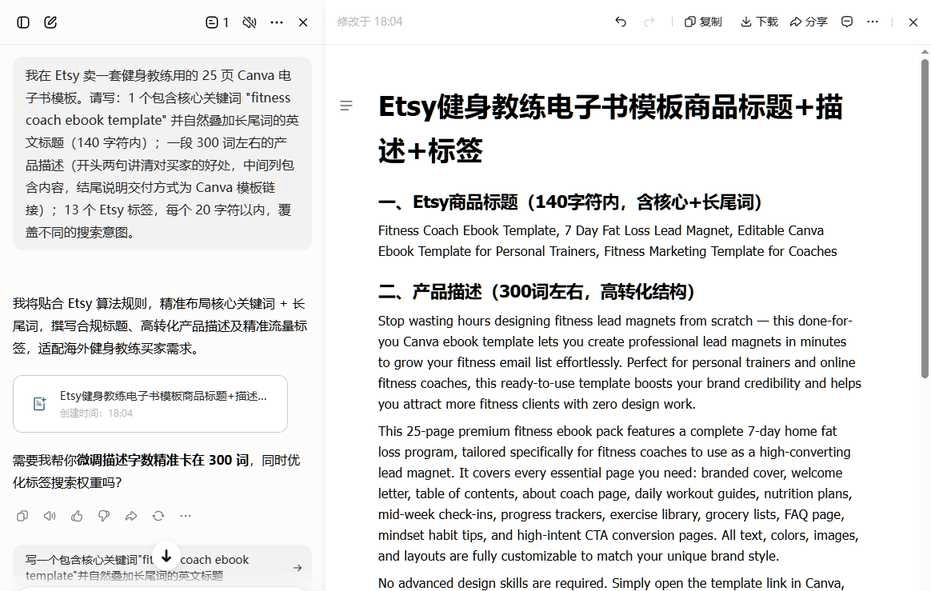Click bold text 微调描述字数精准卡在 300 词
The width and height of the screenshot is (931, 591).
162,460
